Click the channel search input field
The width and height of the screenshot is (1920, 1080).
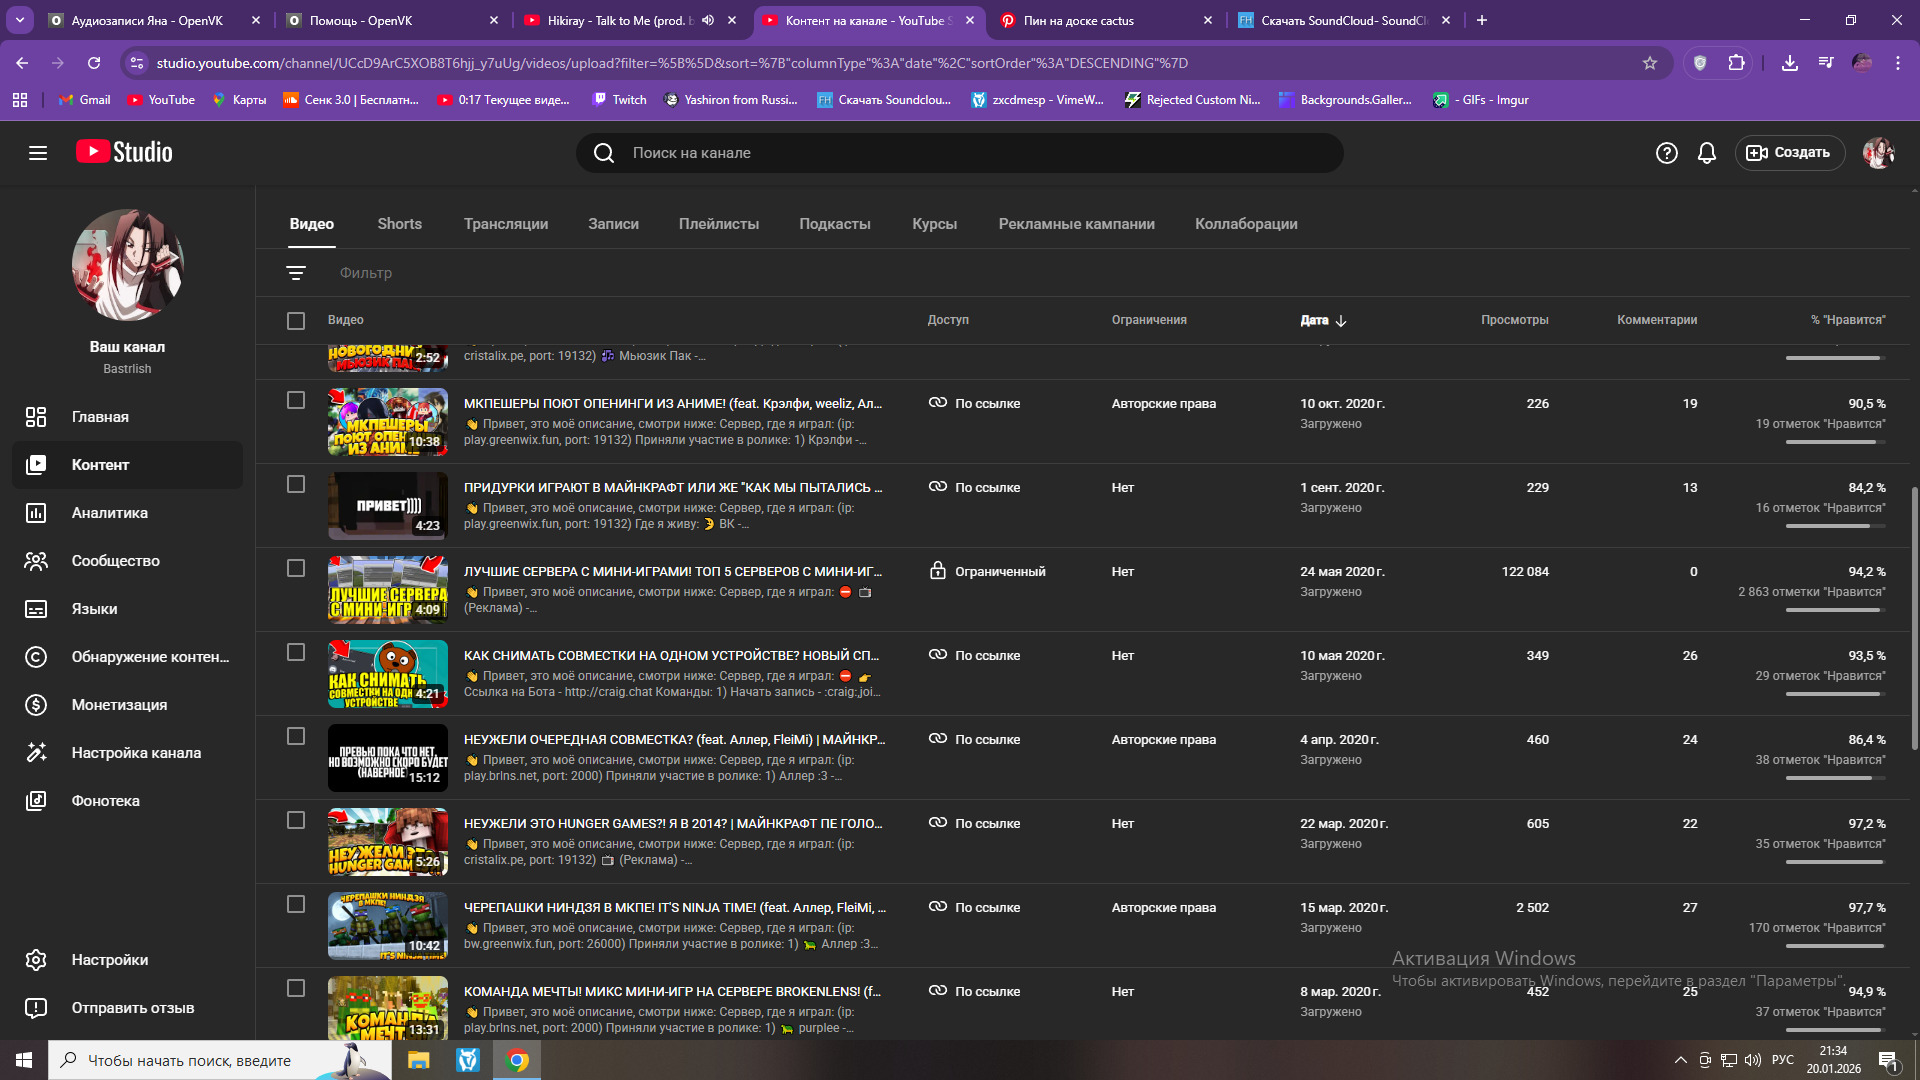click(x=960, y=153)
